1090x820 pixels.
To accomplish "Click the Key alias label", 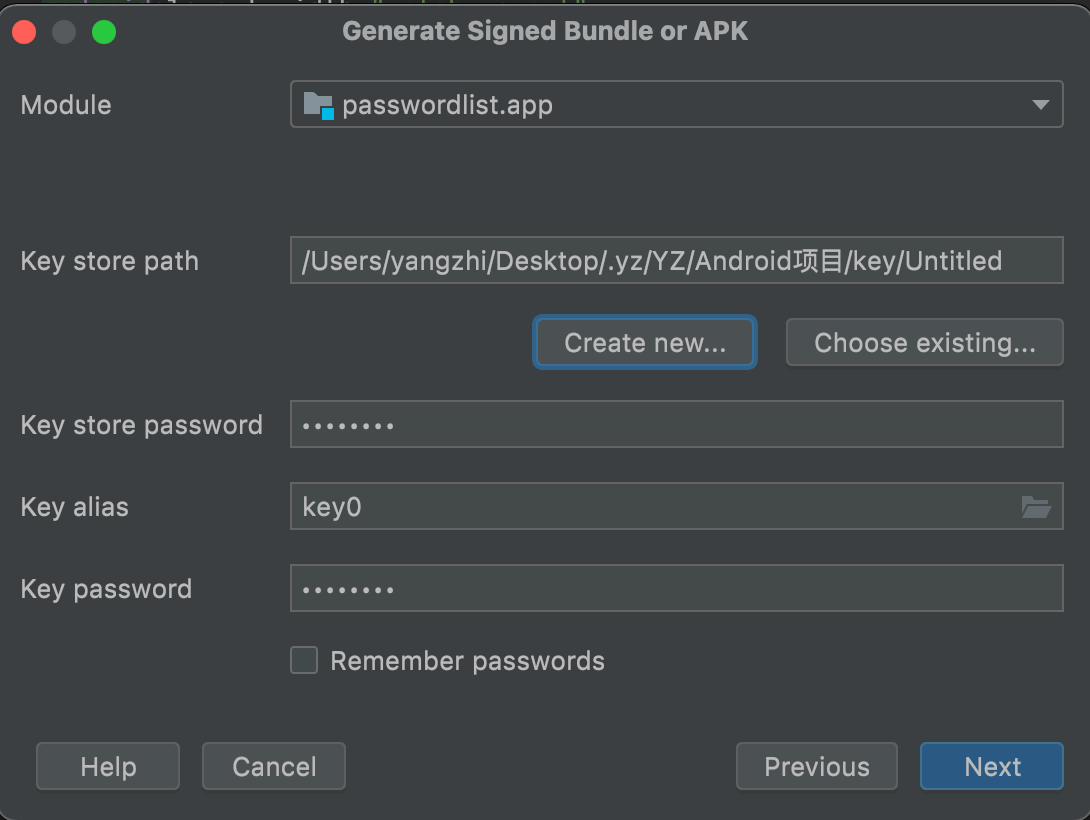I will pos(75,507).
